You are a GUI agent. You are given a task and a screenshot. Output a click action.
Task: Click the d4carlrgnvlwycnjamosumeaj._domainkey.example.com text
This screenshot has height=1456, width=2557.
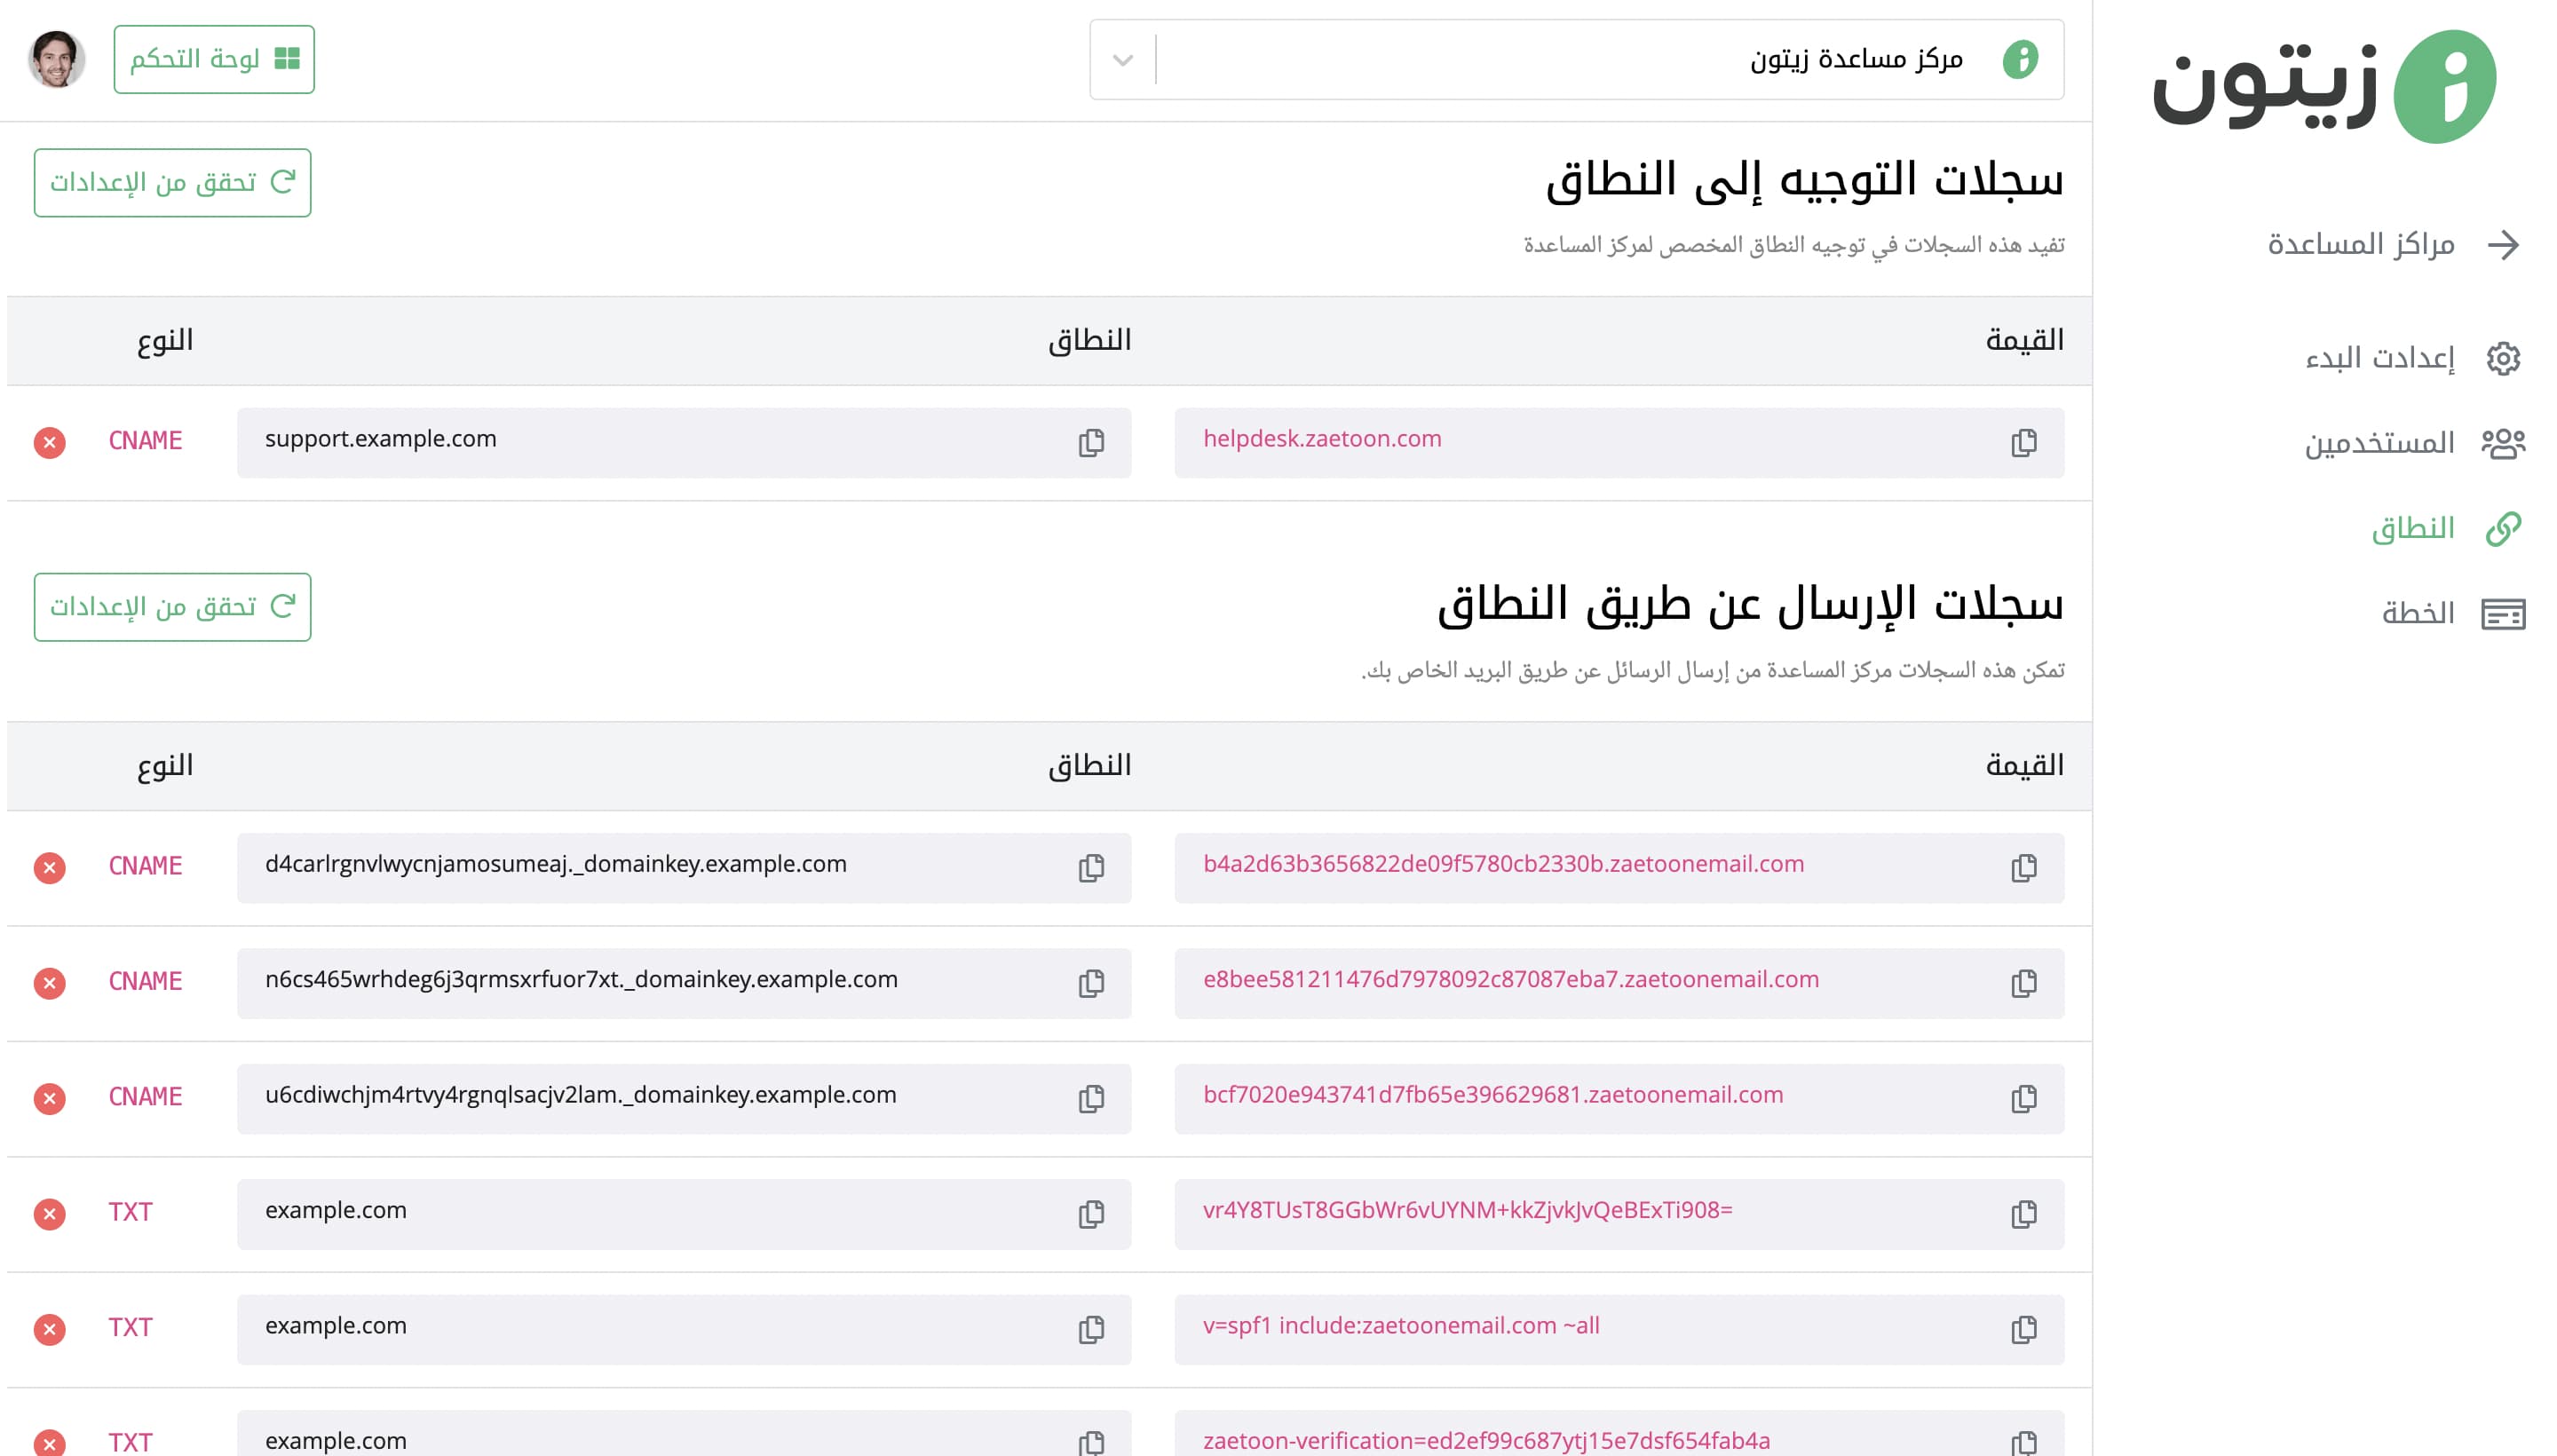(555, 864)
